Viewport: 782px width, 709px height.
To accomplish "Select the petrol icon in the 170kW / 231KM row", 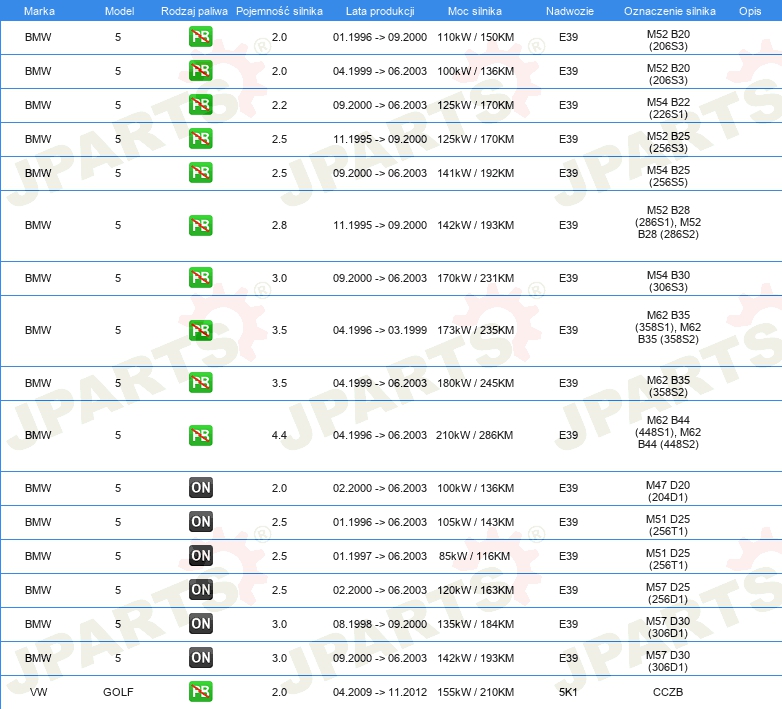I will coord(201,278).
